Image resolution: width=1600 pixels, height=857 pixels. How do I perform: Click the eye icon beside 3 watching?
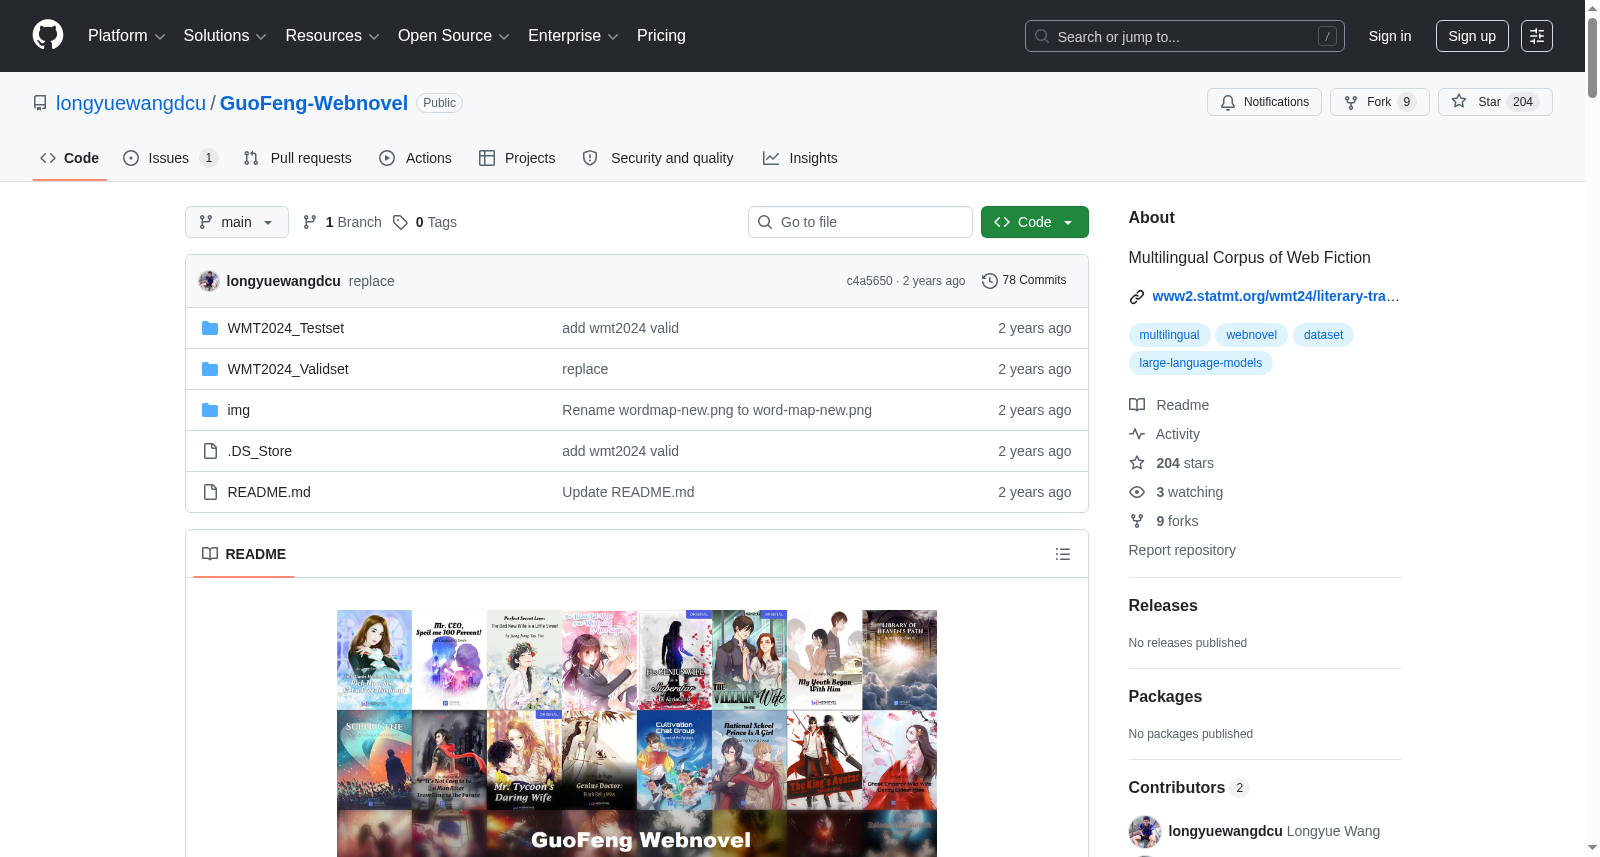(1137, 492)
